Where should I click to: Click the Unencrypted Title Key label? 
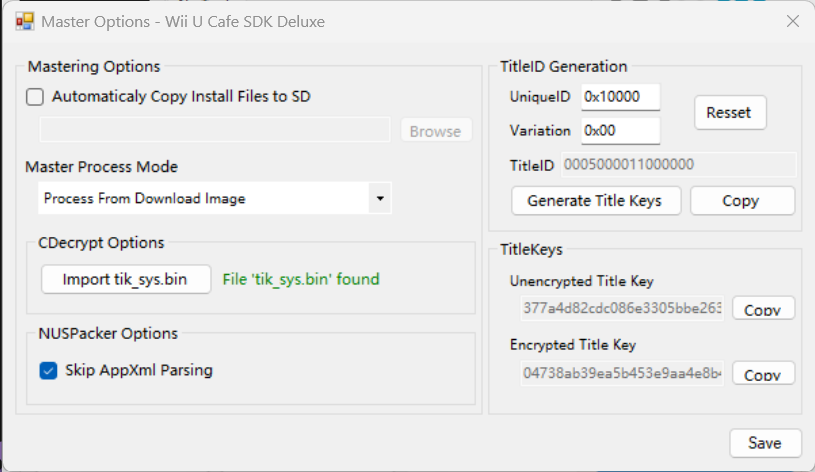[582, 281]
